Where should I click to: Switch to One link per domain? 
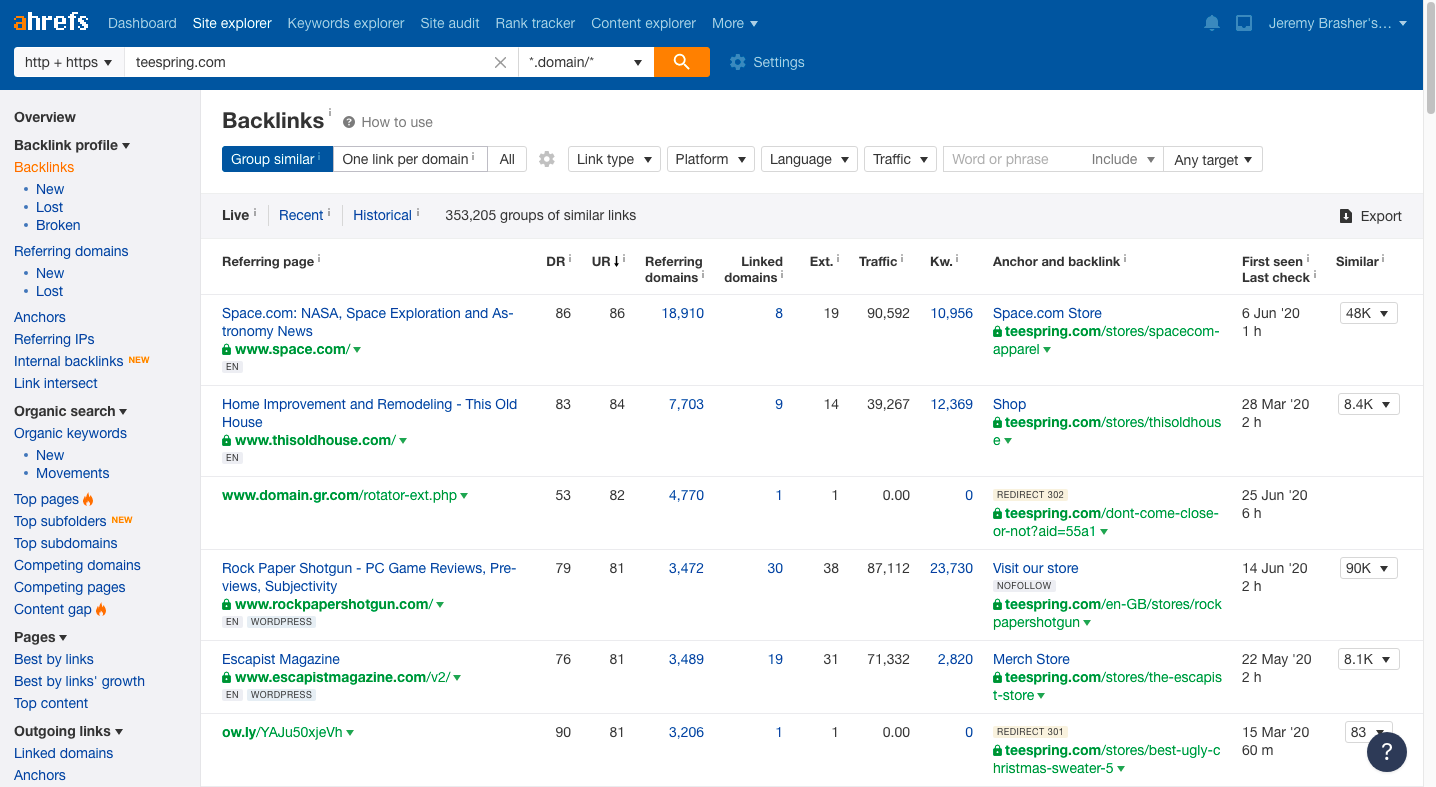click(409, 159)
